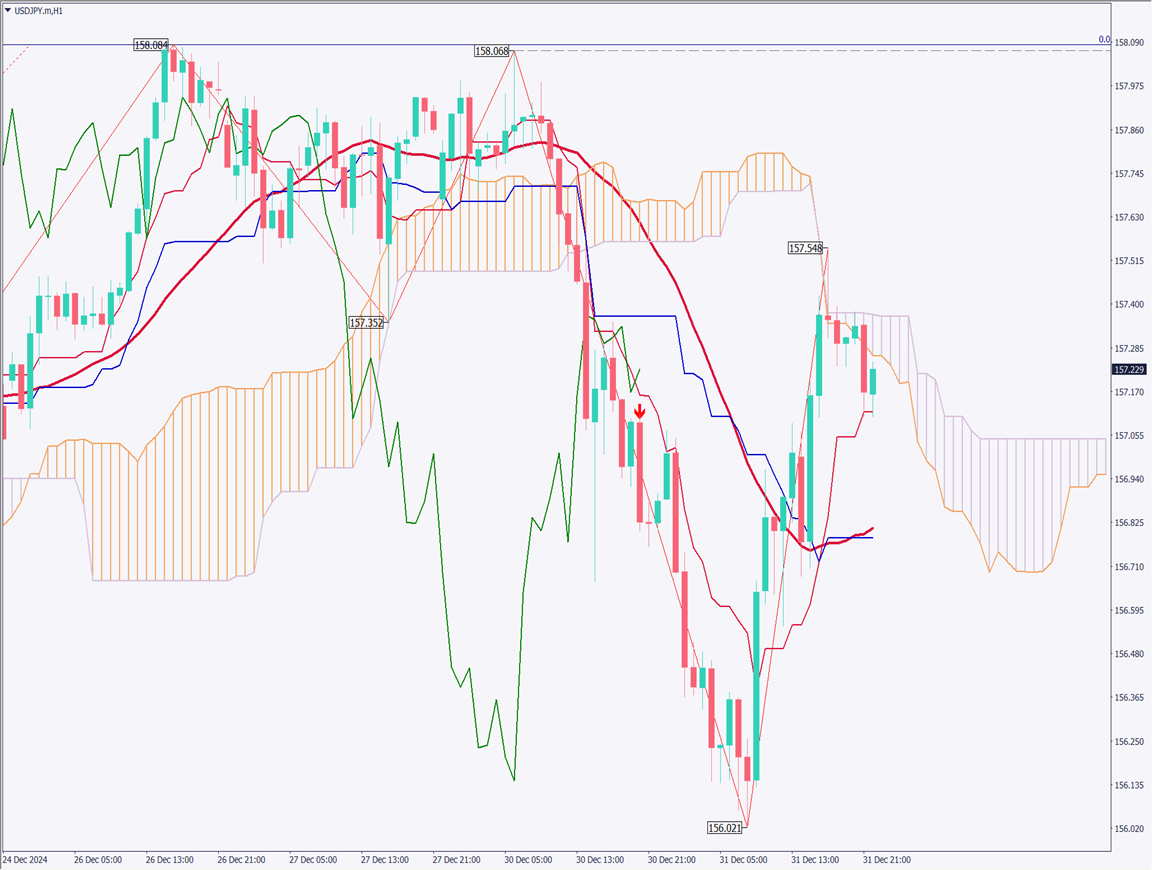Screen dimensions: 1152x870
Task: Click the 0.0 Fibonacci level label
Action: [1104, 40]
